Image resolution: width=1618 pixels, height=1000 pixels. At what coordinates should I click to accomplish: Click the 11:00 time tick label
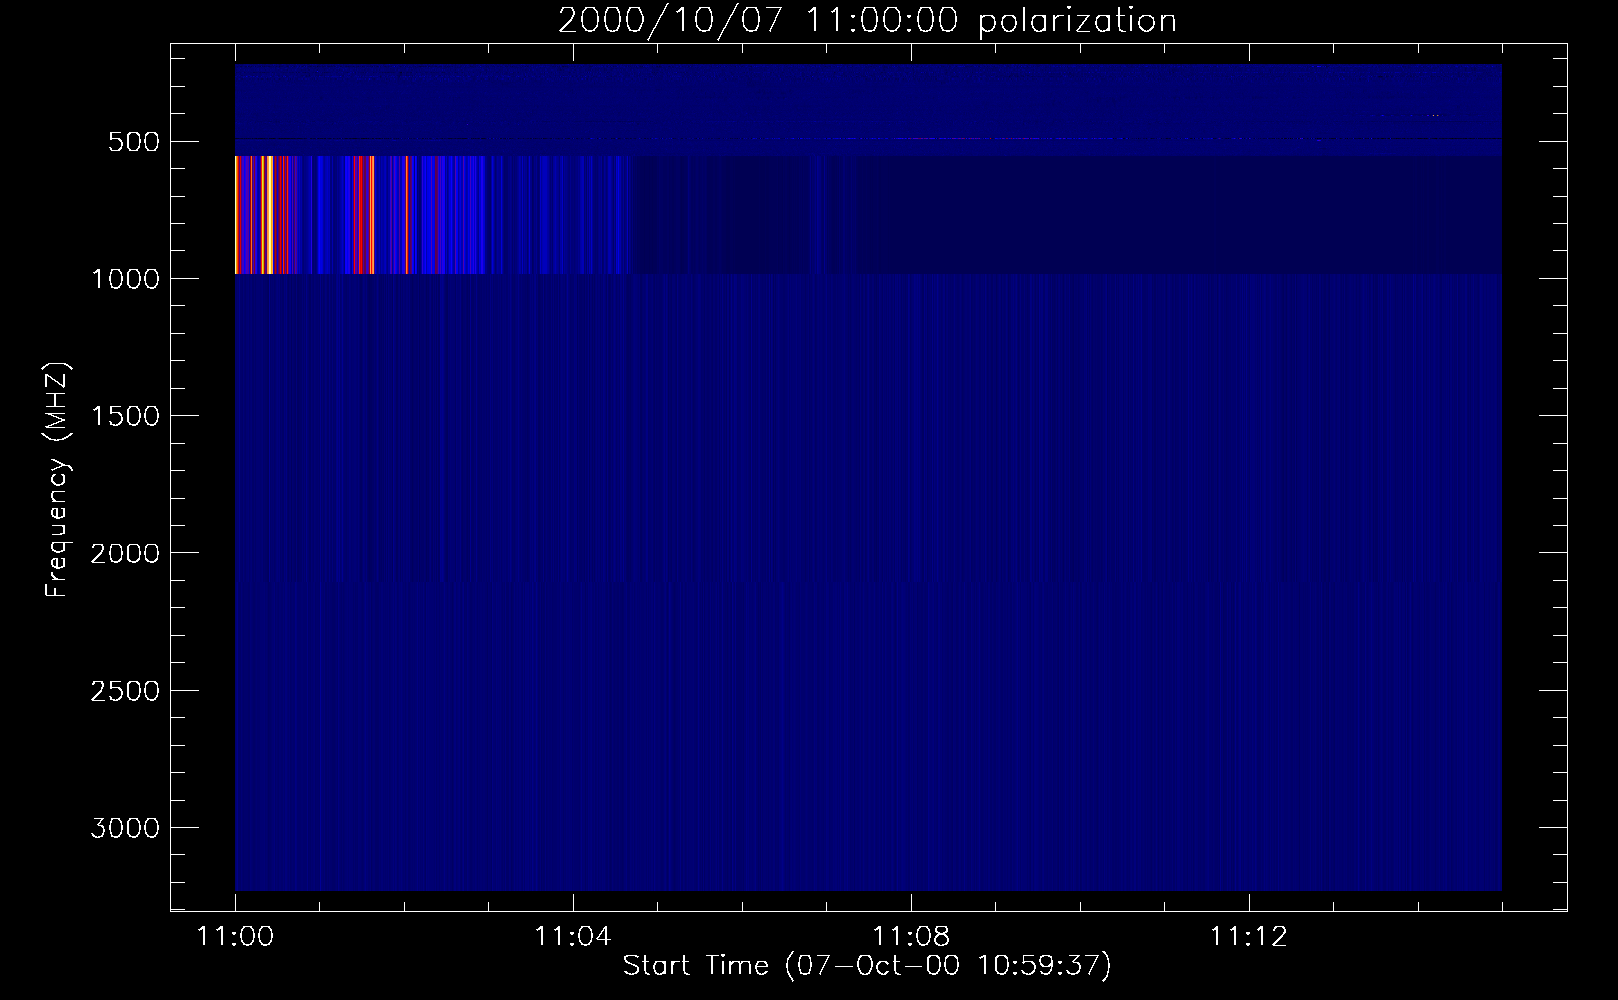(235, 937)
